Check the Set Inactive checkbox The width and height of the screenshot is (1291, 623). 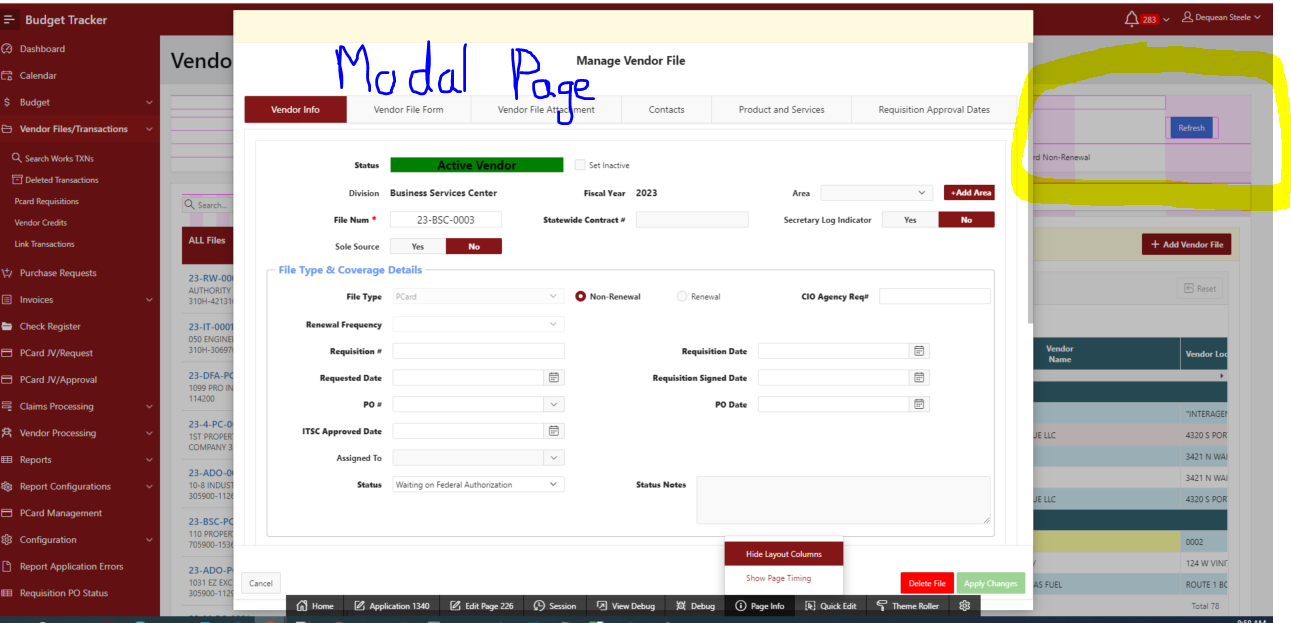pyautogui.click(x=580, y=165)
